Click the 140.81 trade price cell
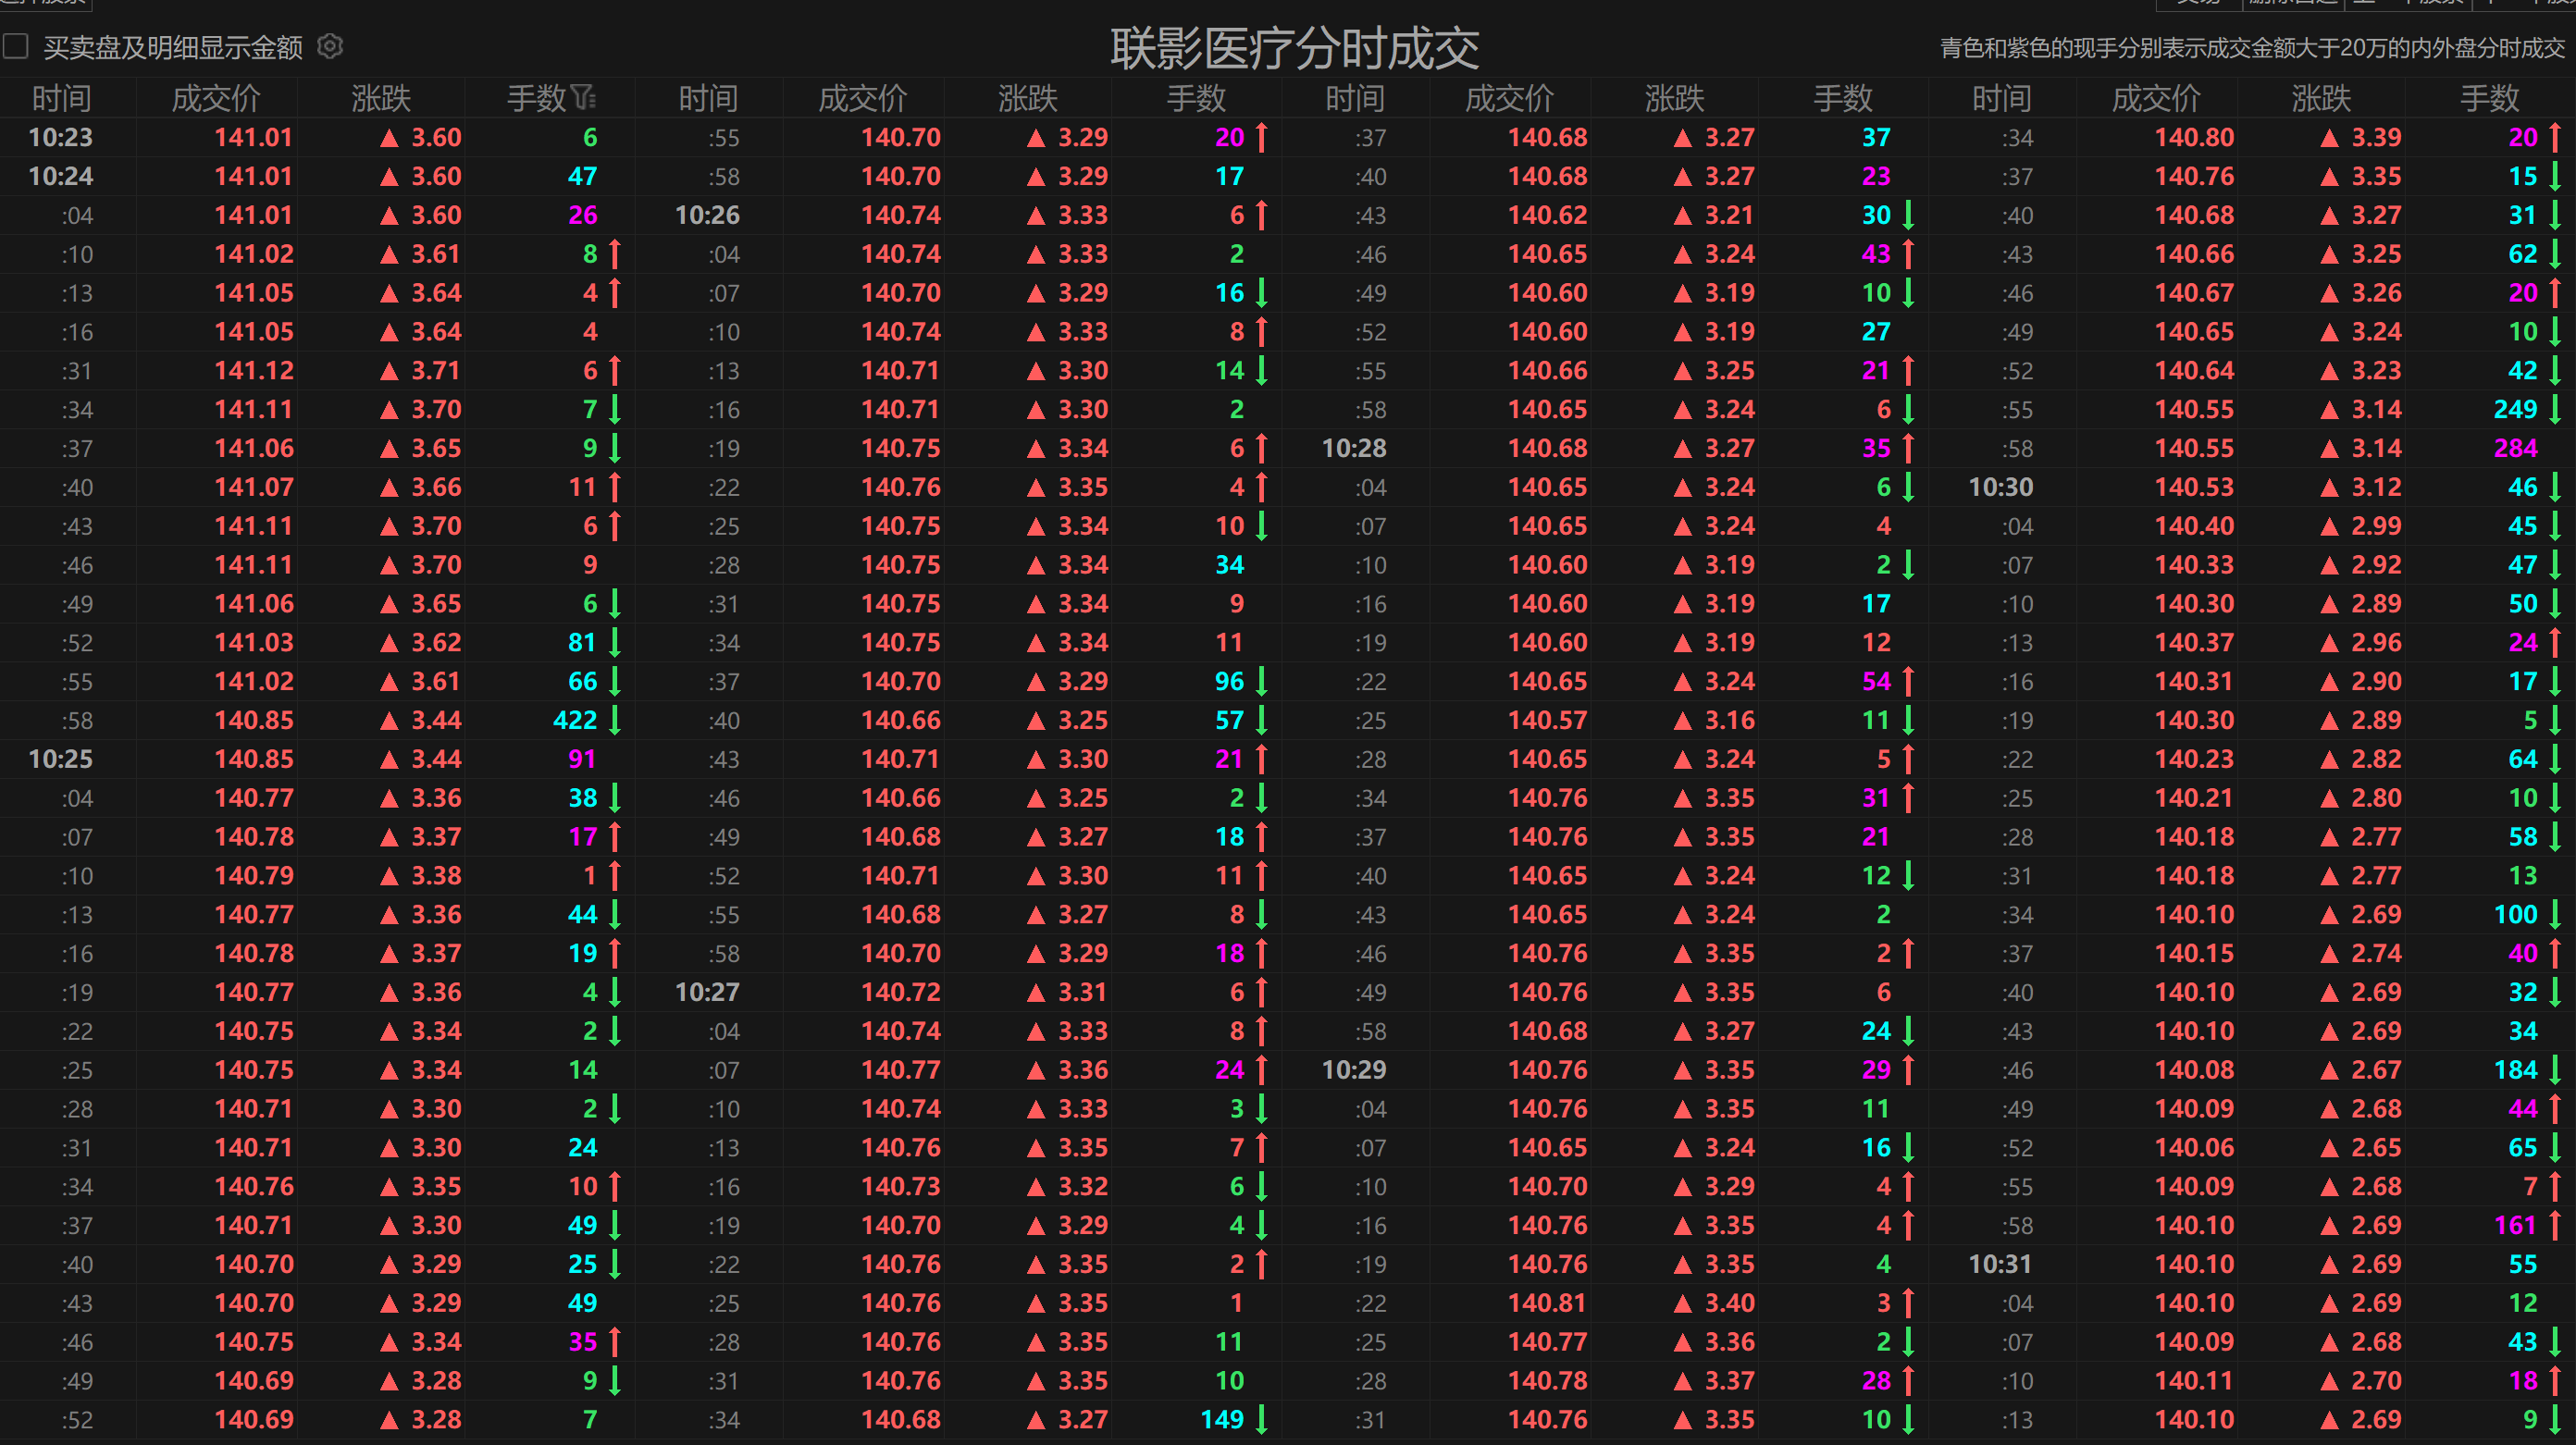The height and width of the screenshot is (1445, 2576). 1547,1303
